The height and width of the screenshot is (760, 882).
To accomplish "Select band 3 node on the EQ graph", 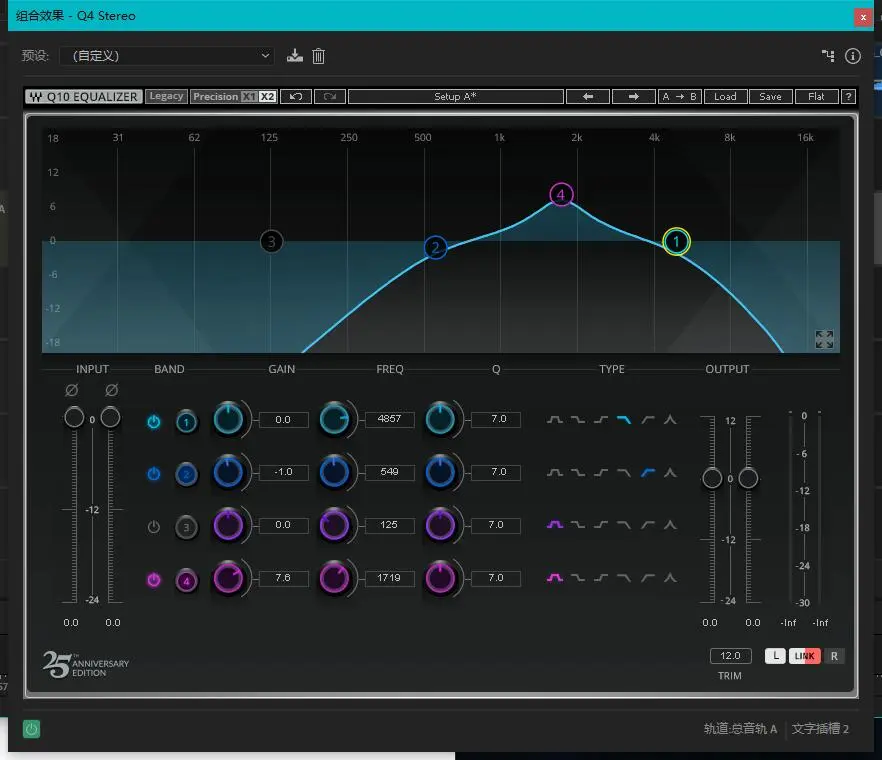I will coord(272,242).
